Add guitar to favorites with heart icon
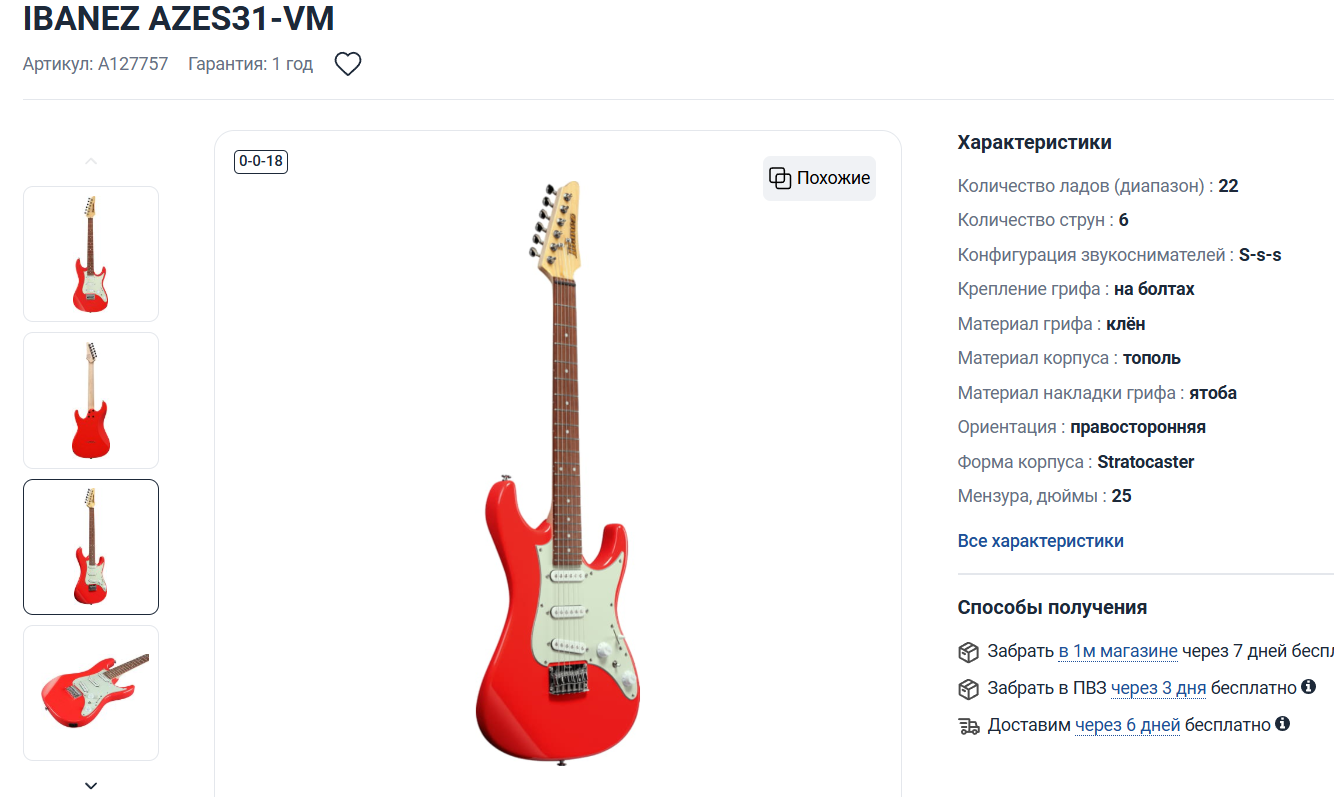The width and height of the screenshot is (1334, 797). (347, 64)
